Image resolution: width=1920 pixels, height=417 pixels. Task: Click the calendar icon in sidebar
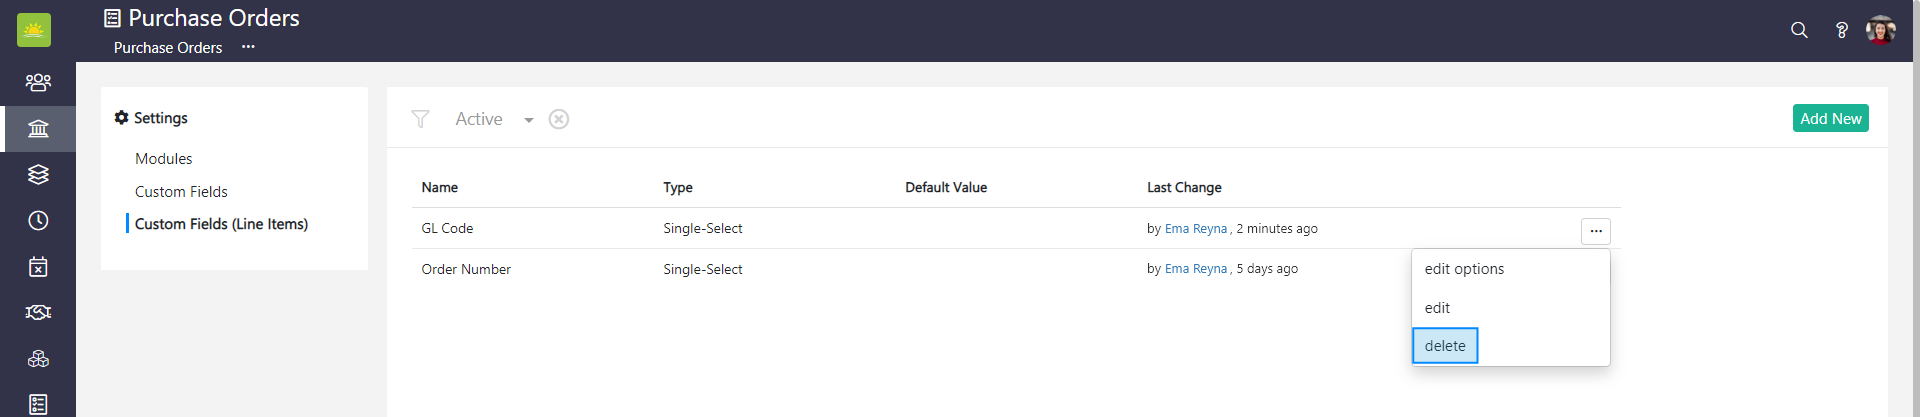[38, 267]
